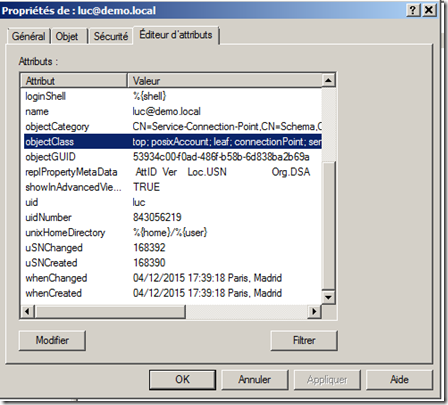Select the objectClass attribute row
The image size is (448, 405).
pyautogui.click(x=172, y=142)
